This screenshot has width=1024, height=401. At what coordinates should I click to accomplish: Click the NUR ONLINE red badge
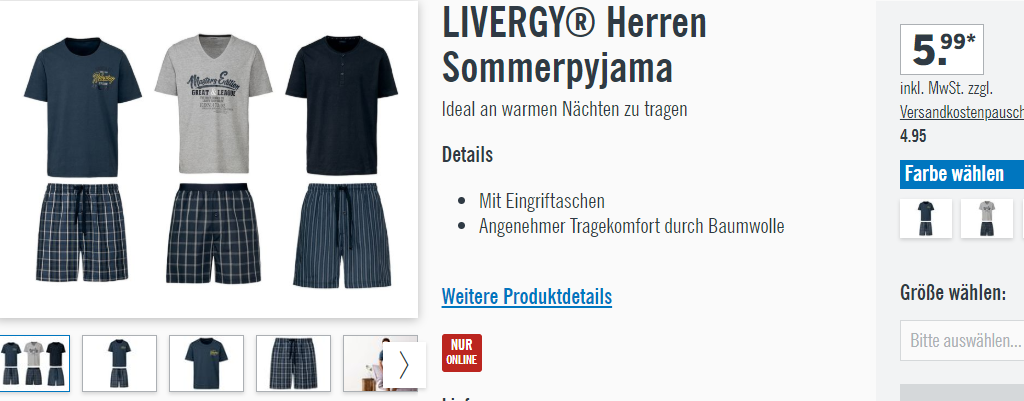462,353
